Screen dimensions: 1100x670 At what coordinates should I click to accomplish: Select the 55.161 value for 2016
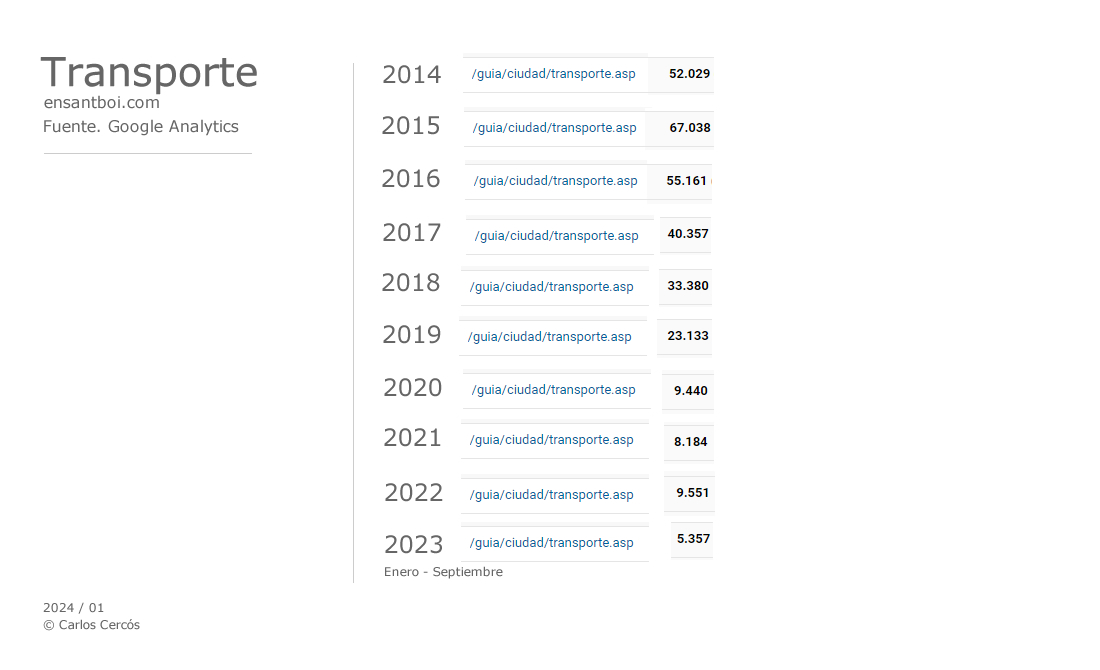(687, 181)
